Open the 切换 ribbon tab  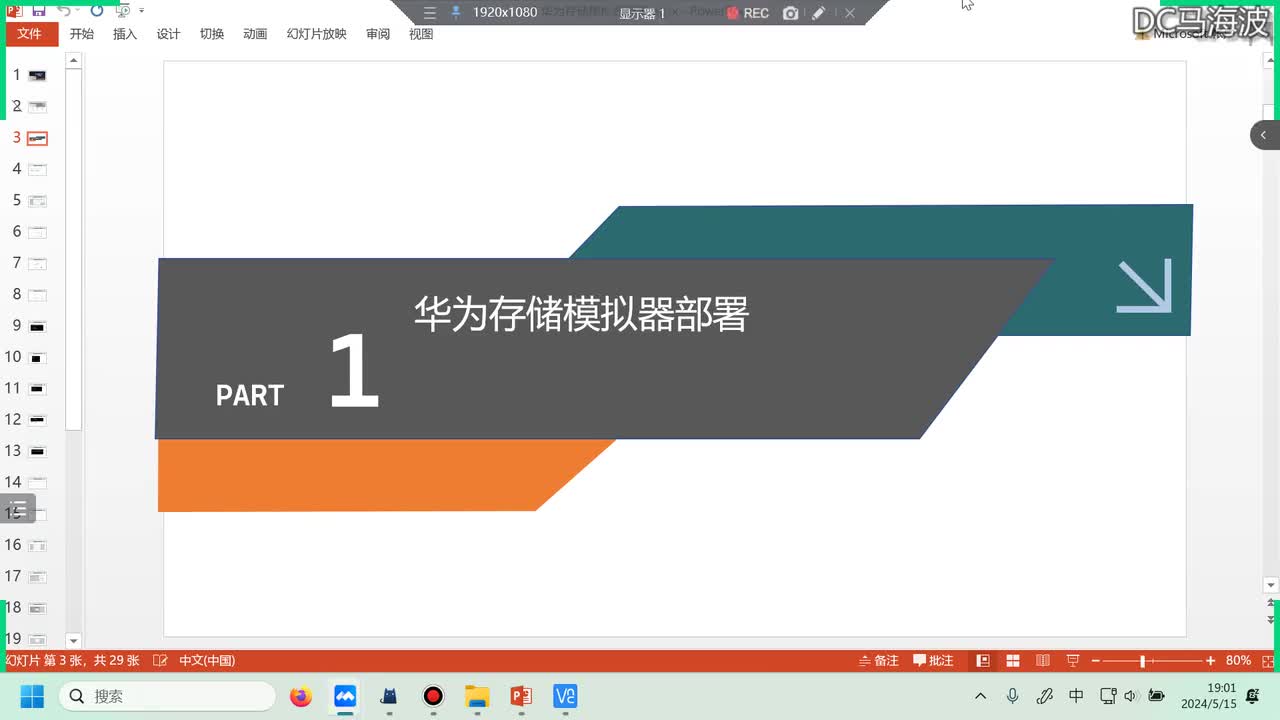[211, 34]
